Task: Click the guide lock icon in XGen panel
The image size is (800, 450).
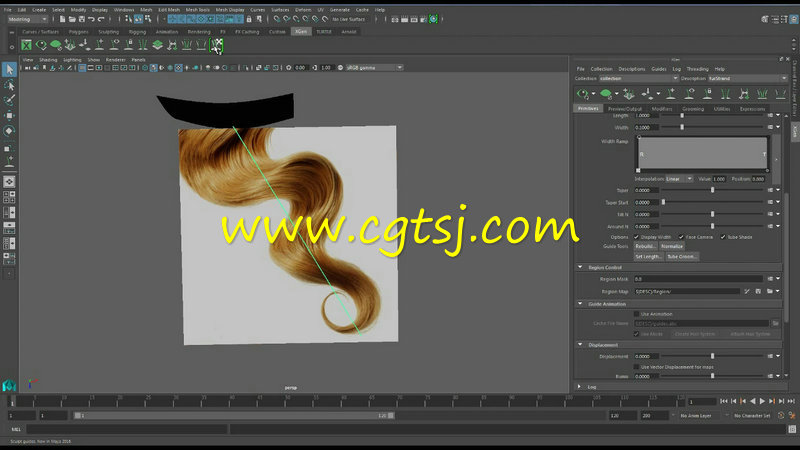Action: pyautogui.click(x=708, y=93)
